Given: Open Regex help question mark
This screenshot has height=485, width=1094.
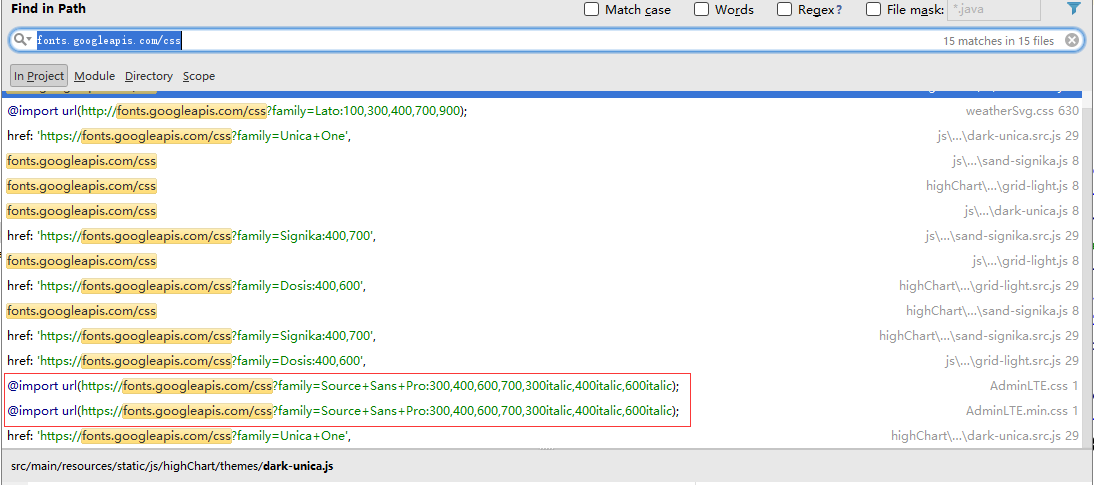Looking at the screenshot, I should point(839,10).
